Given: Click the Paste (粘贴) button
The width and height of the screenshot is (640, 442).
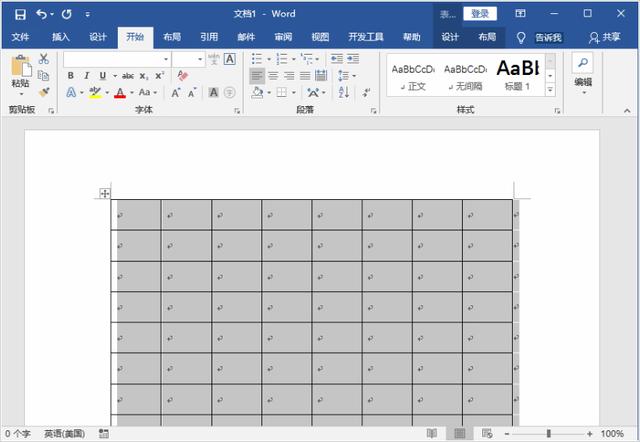Looking at the screenshot, I should pos(21,74).
